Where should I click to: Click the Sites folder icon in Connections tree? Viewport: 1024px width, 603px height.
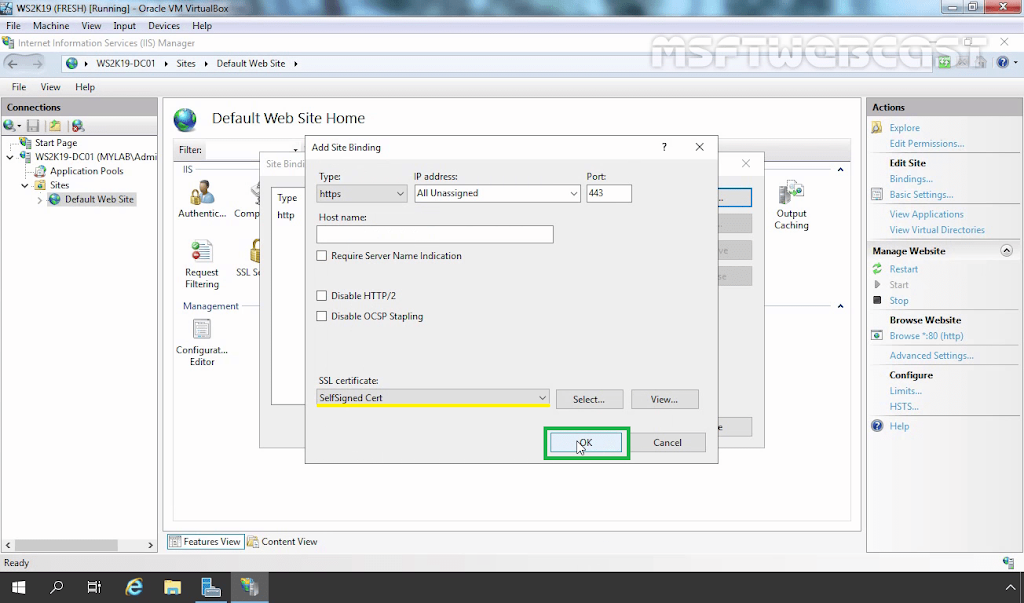(40, 185)
